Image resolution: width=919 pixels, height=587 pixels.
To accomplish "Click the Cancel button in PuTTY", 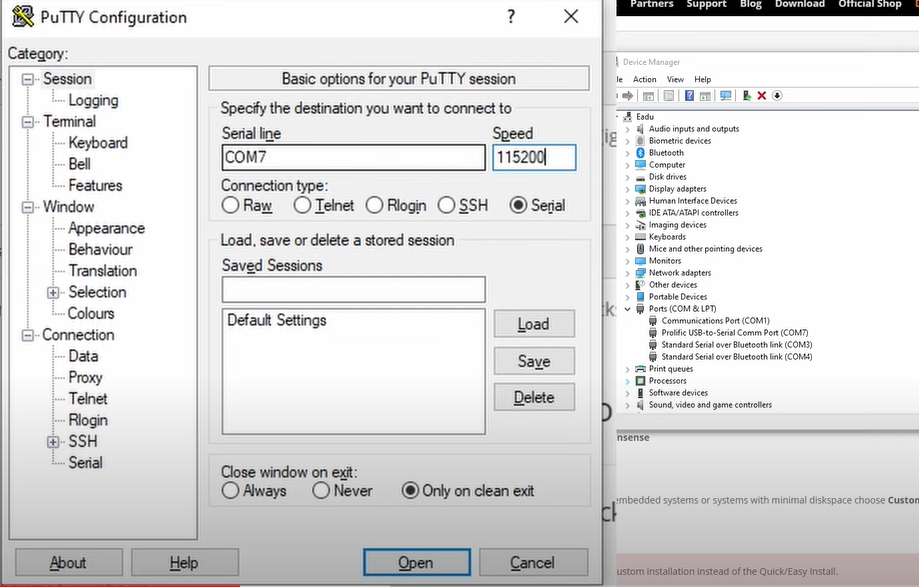I will (533, 562).
